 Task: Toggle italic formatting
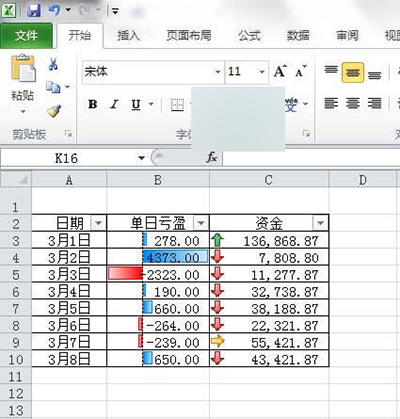click(x=114, y=105)
